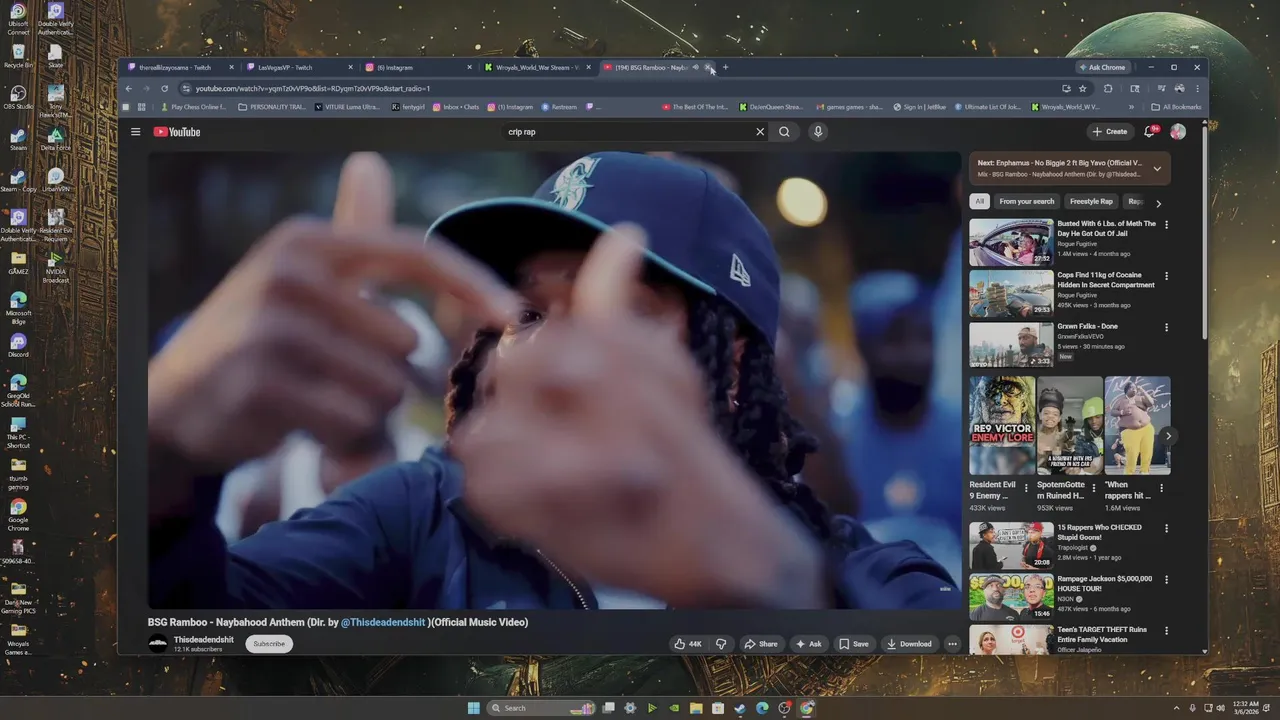Image resolution: width=1280 pixels, height=720 pixels.
Task: Open options for '15 Rappers Who CHECKED' video
Action: (1166, 528)
